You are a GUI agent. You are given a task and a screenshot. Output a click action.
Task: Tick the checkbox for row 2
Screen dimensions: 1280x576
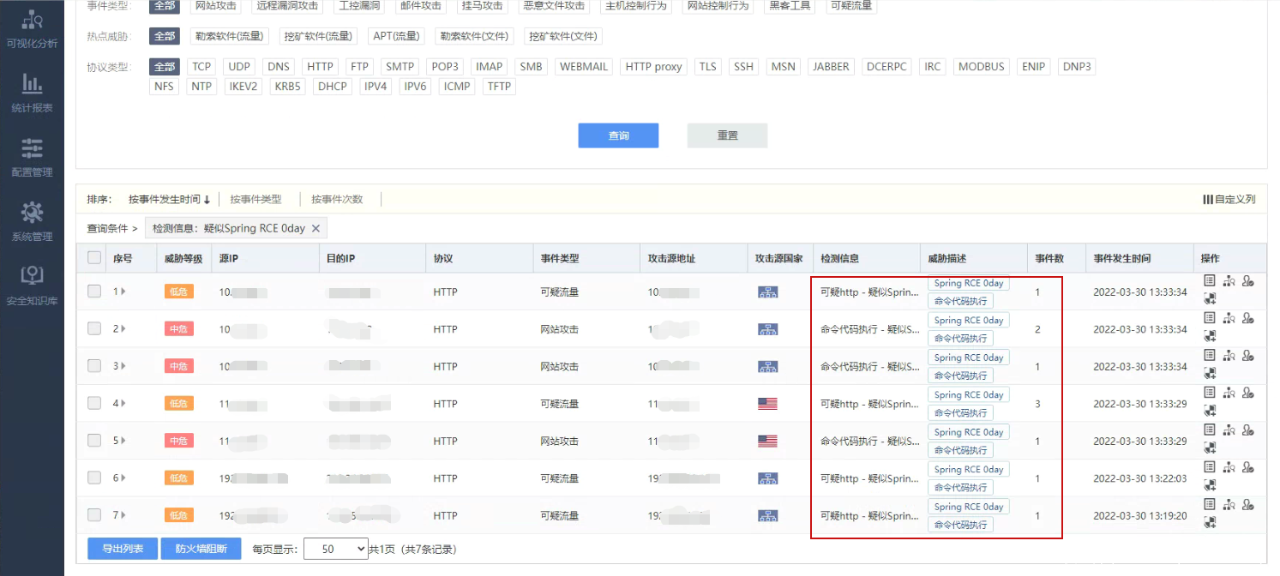[94, 329]
